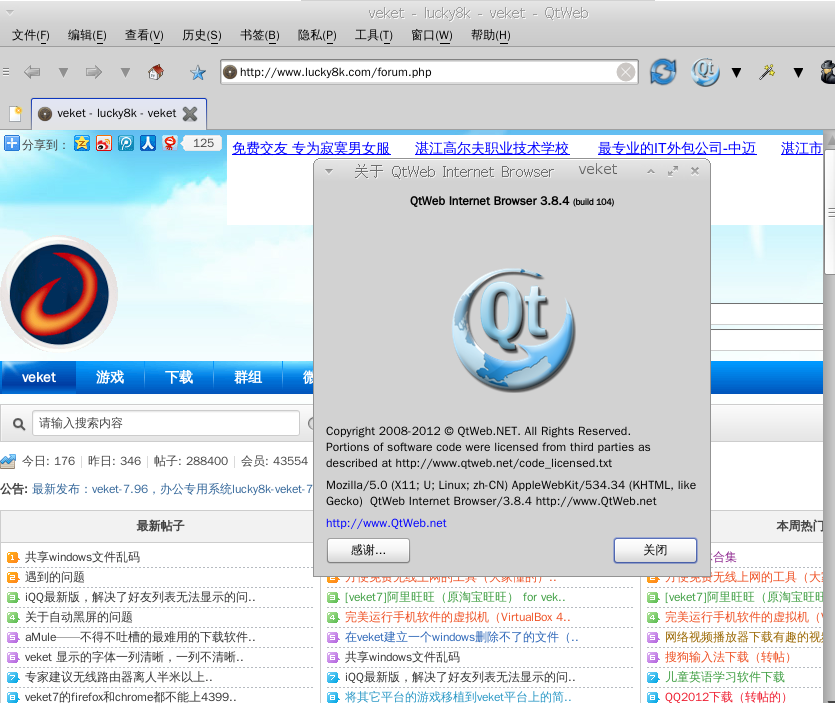This screenshot has height=703, width=835.
Task: Clear the address bar with X icon
Action: point(626,72)
